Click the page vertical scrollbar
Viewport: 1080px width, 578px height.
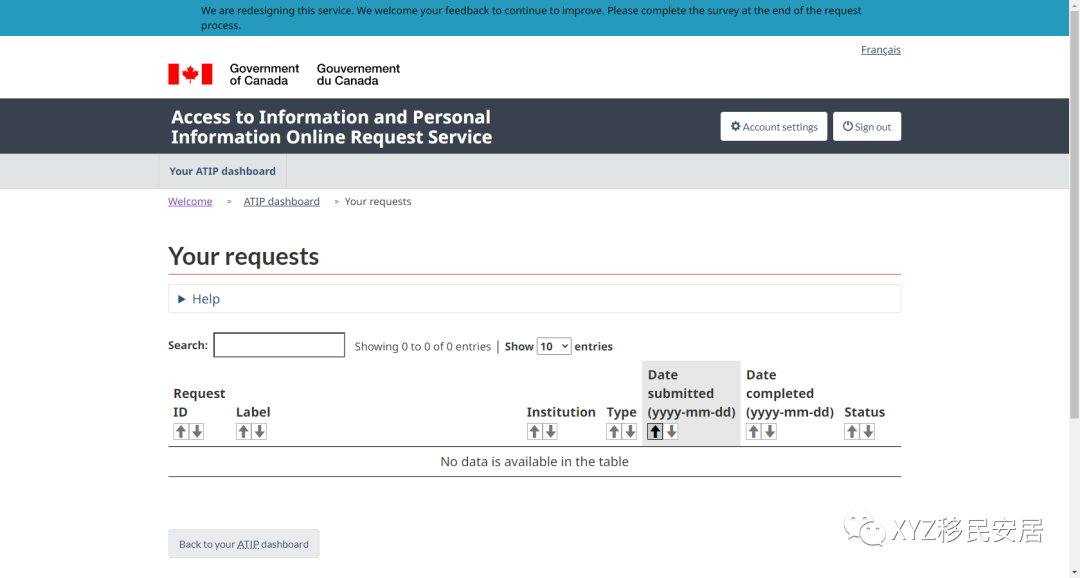1074,214
